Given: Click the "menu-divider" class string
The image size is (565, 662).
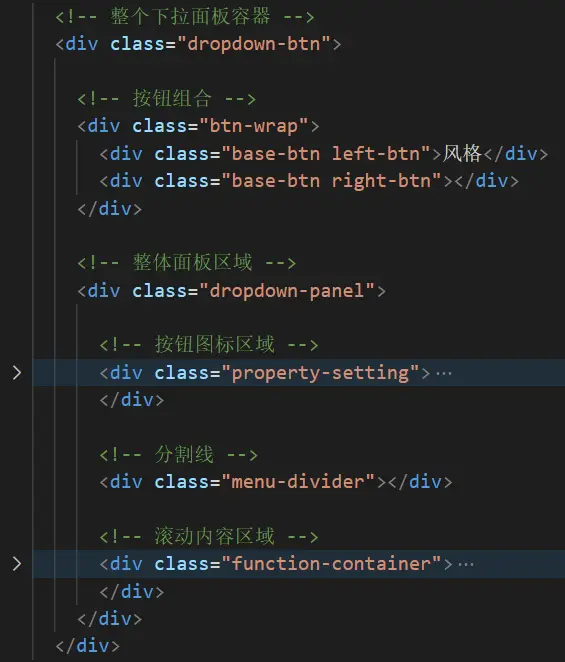Looking at the screenshot, I should pos(298,482).
